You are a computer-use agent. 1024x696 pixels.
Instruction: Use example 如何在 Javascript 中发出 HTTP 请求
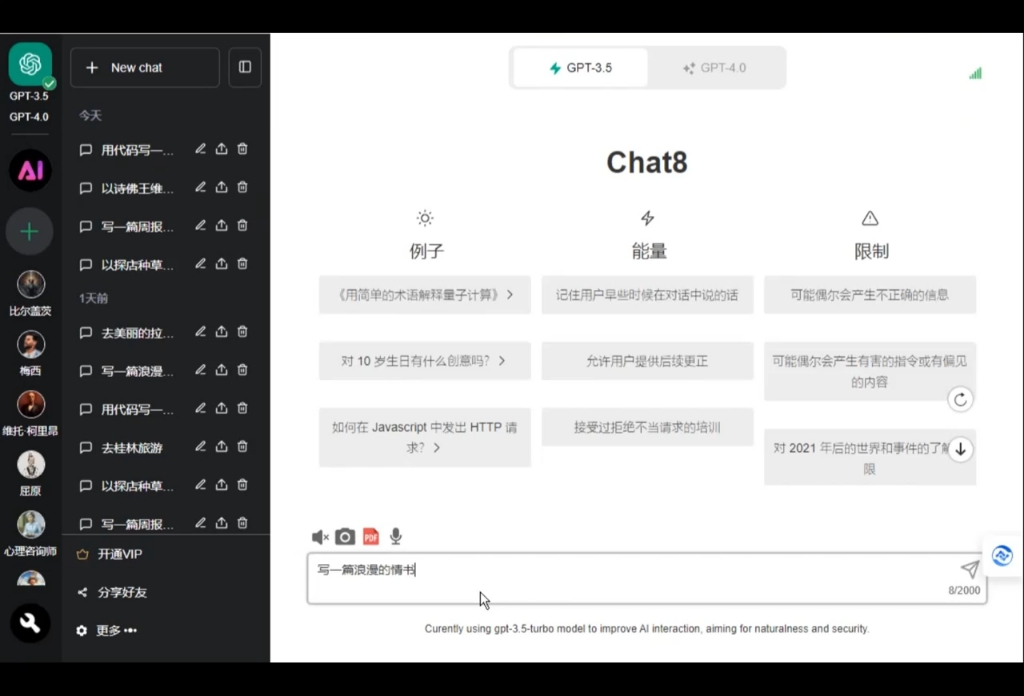click(x=424, y=437)
